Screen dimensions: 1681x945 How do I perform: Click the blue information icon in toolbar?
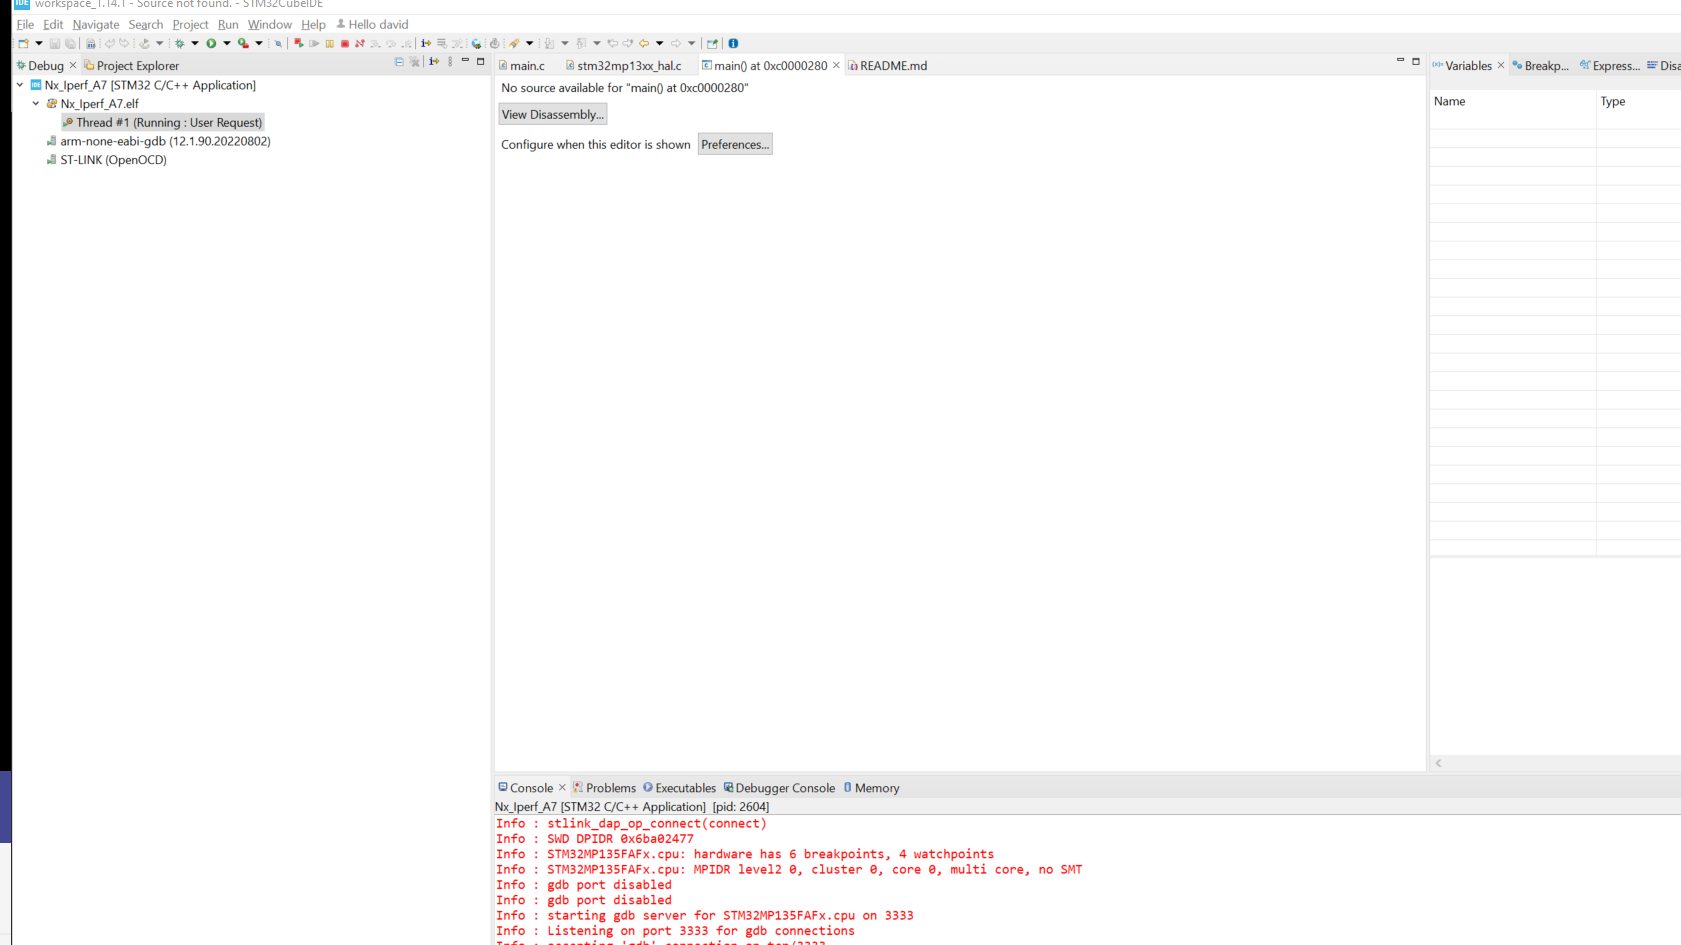click(733, 43)
